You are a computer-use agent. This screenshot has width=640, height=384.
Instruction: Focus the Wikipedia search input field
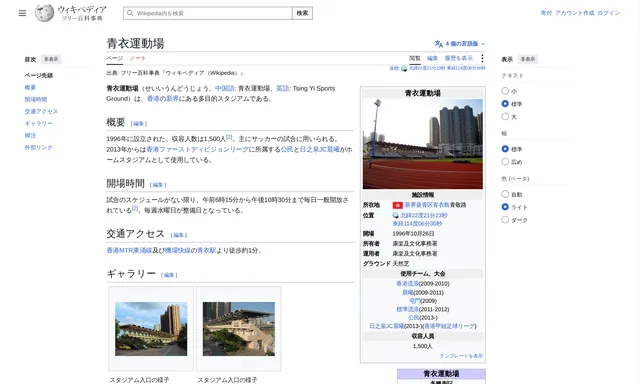[208, 13]
